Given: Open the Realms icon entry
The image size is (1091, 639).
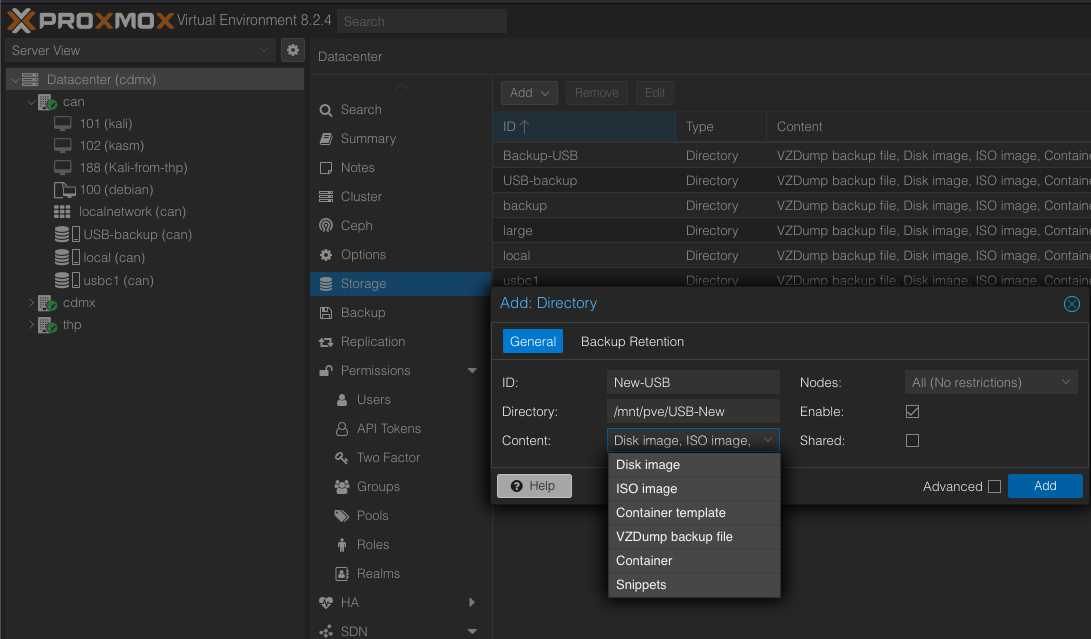Looking at the screenshot, I should click(x=340, y=574).
